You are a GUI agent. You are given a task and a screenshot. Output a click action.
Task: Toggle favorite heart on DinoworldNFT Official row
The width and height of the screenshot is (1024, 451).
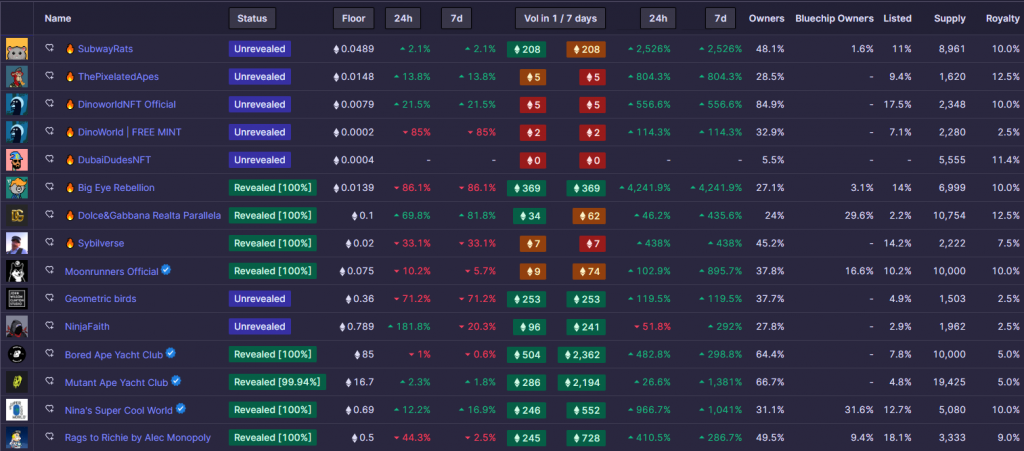(49, 104)
